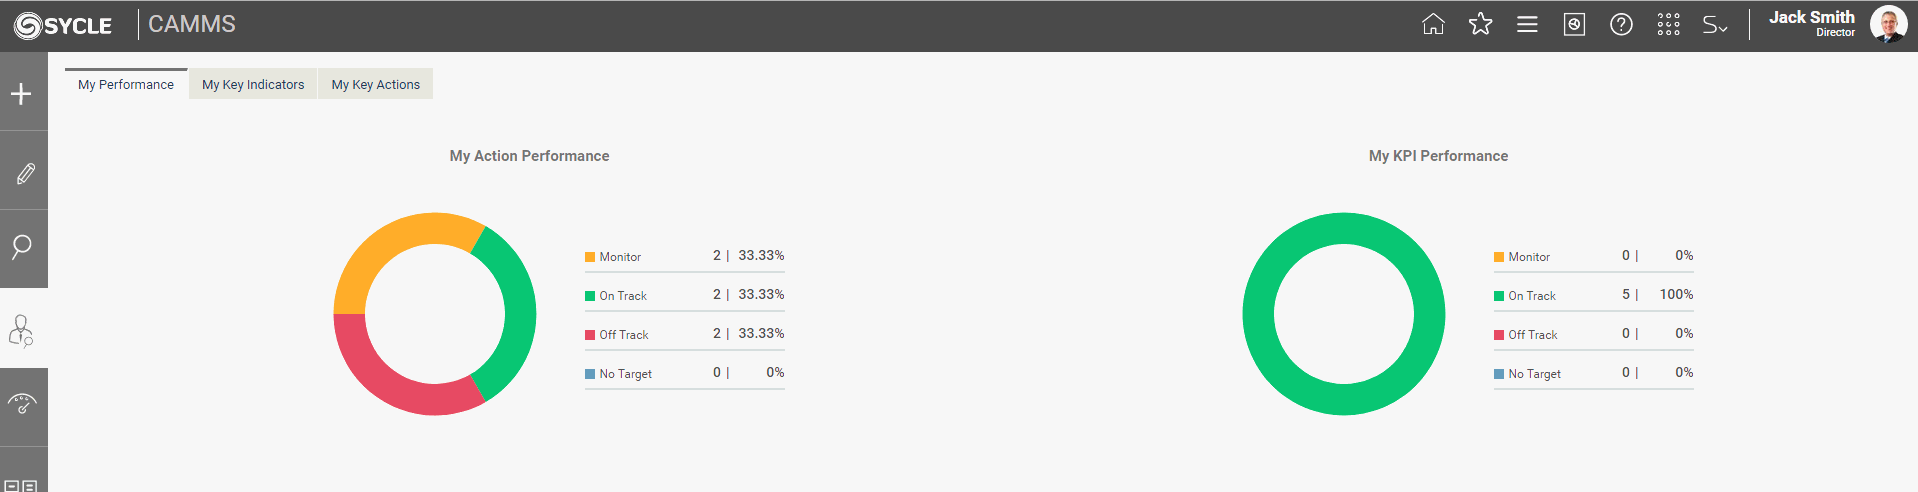Click the square report icon in top bar

click(x=1574, y=24)
